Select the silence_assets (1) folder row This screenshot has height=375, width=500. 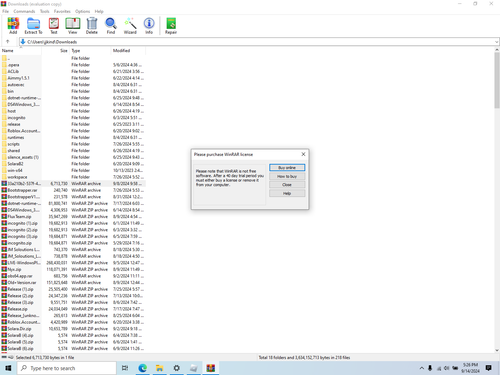73,157
